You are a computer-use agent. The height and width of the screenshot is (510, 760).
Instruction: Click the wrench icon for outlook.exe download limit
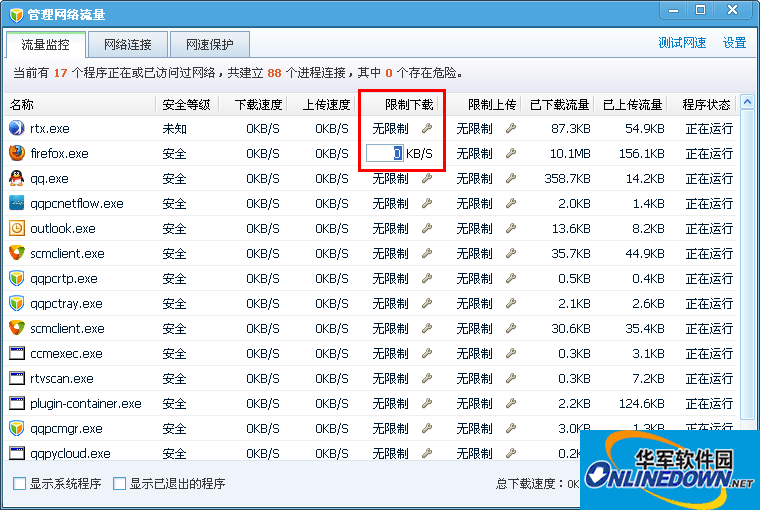(427, 229)
